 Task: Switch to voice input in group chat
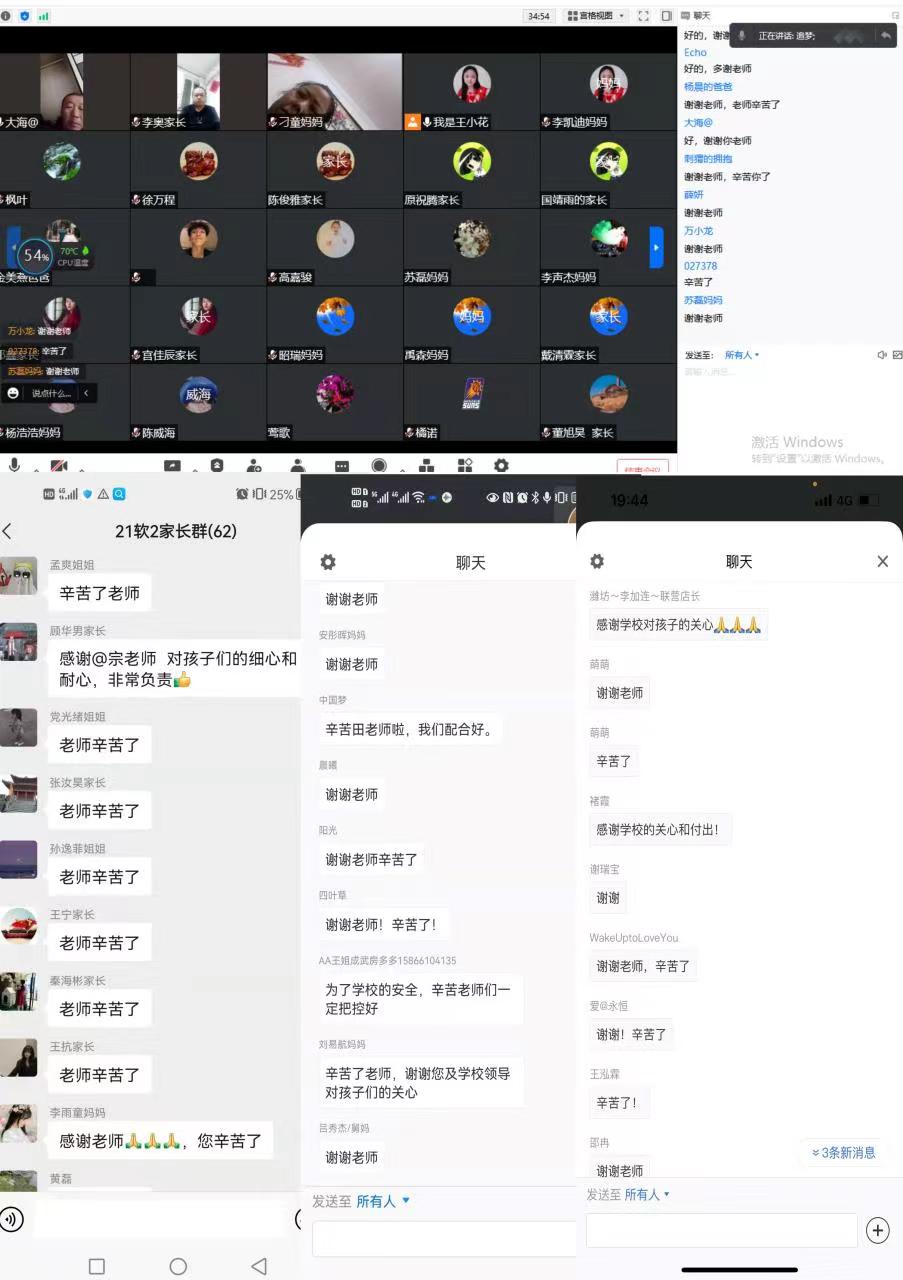(12, 1218)
